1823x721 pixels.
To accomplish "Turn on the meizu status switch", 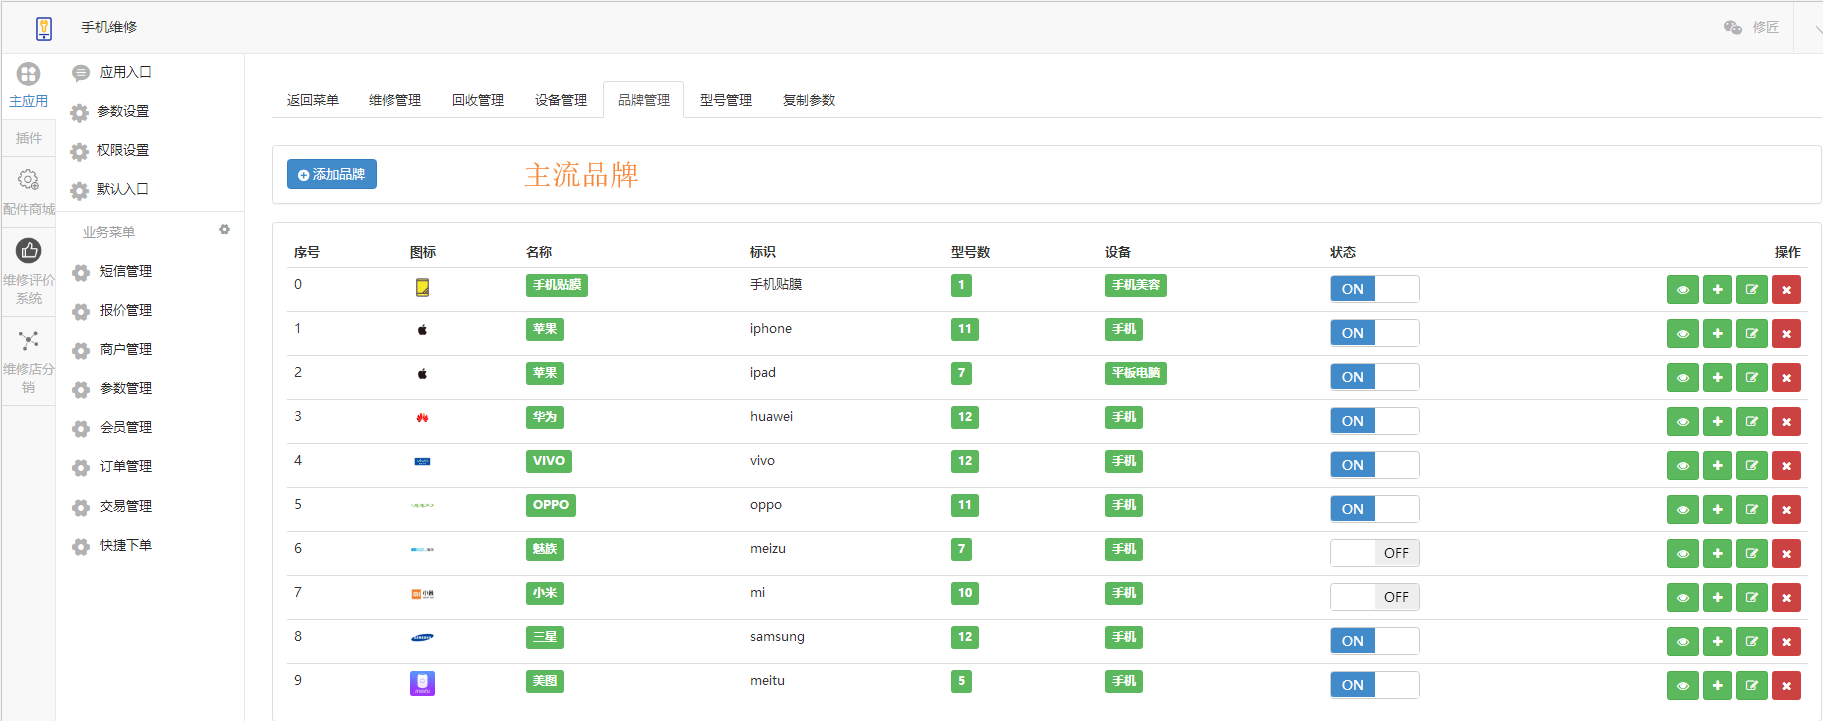I will coord(1374,553).
